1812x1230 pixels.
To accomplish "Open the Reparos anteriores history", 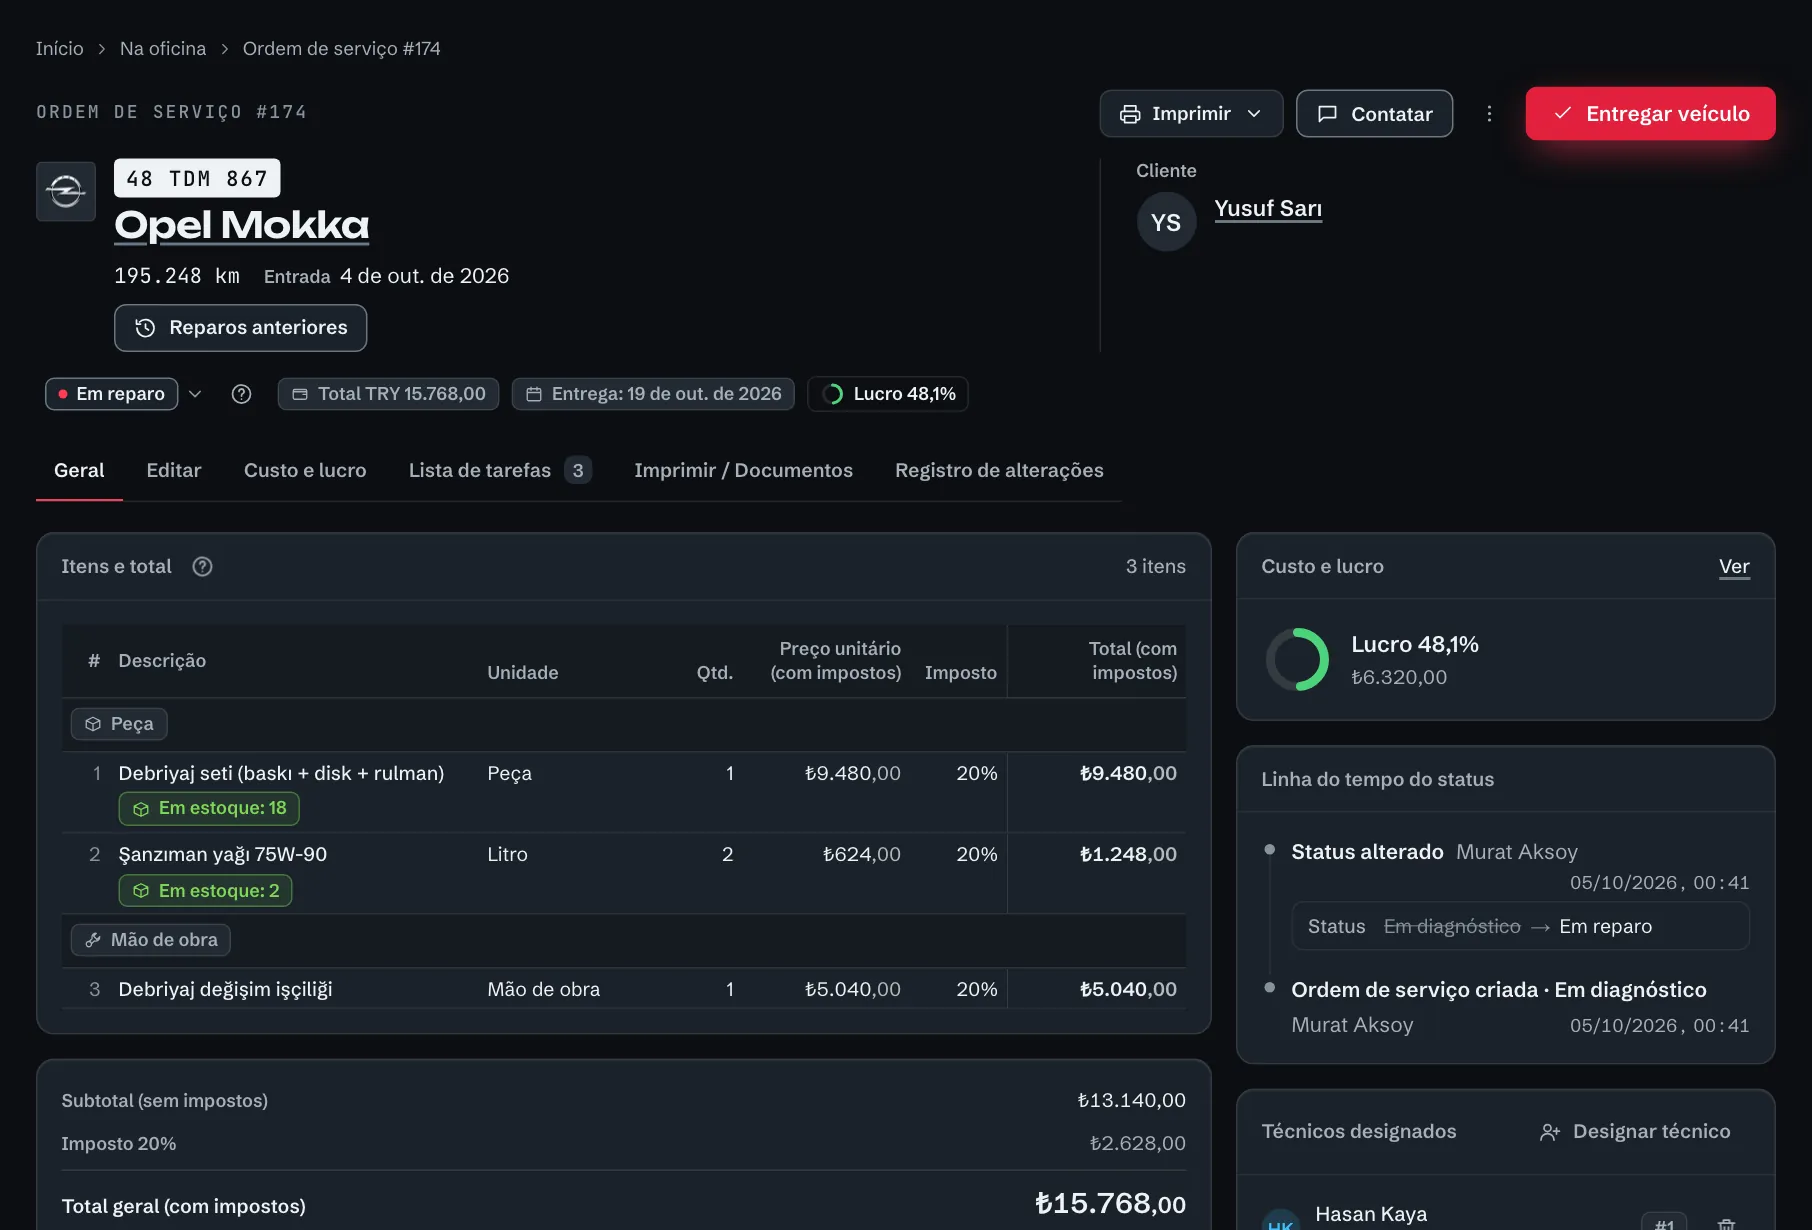I will pyautogui.click(x=240, y=328).
